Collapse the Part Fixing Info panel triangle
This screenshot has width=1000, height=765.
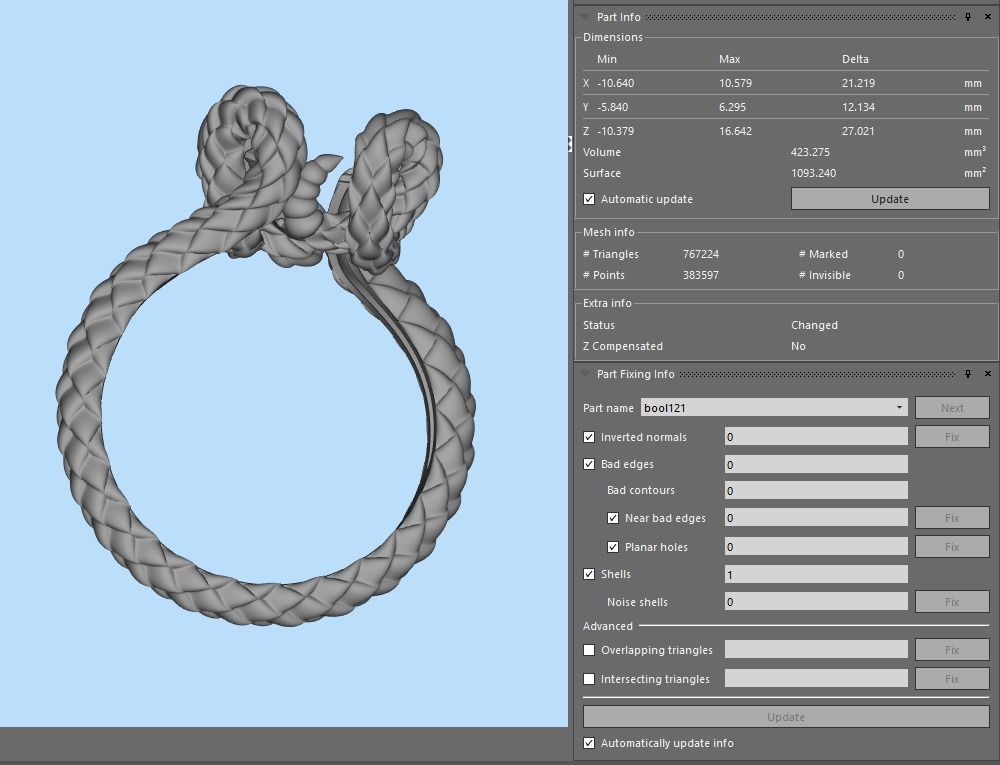585,374
